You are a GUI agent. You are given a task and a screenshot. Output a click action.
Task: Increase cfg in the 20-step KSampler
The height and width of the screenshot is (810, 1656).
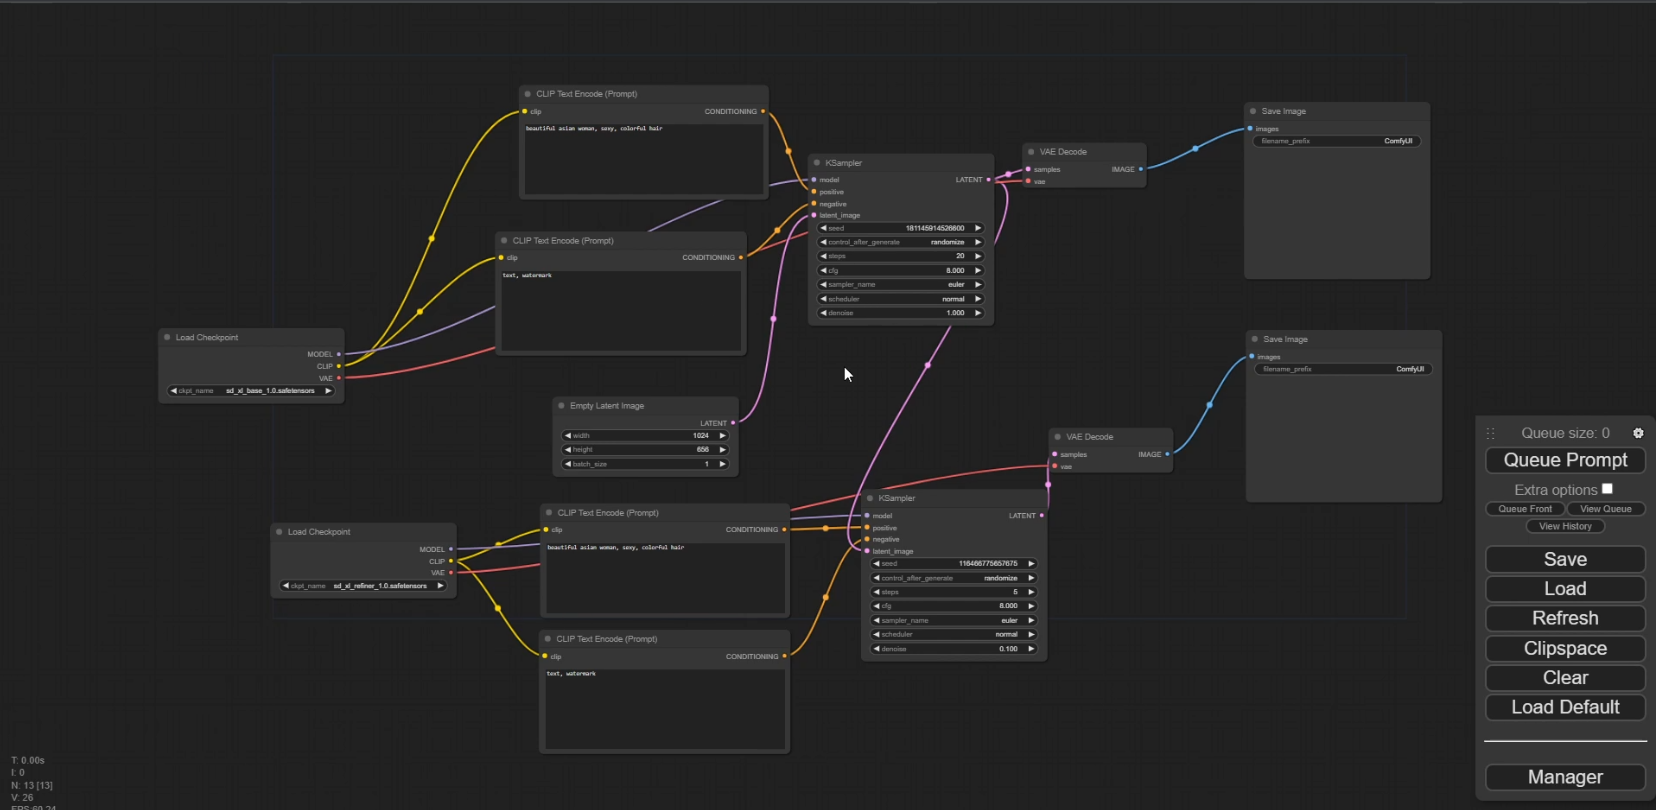[978, 270]
